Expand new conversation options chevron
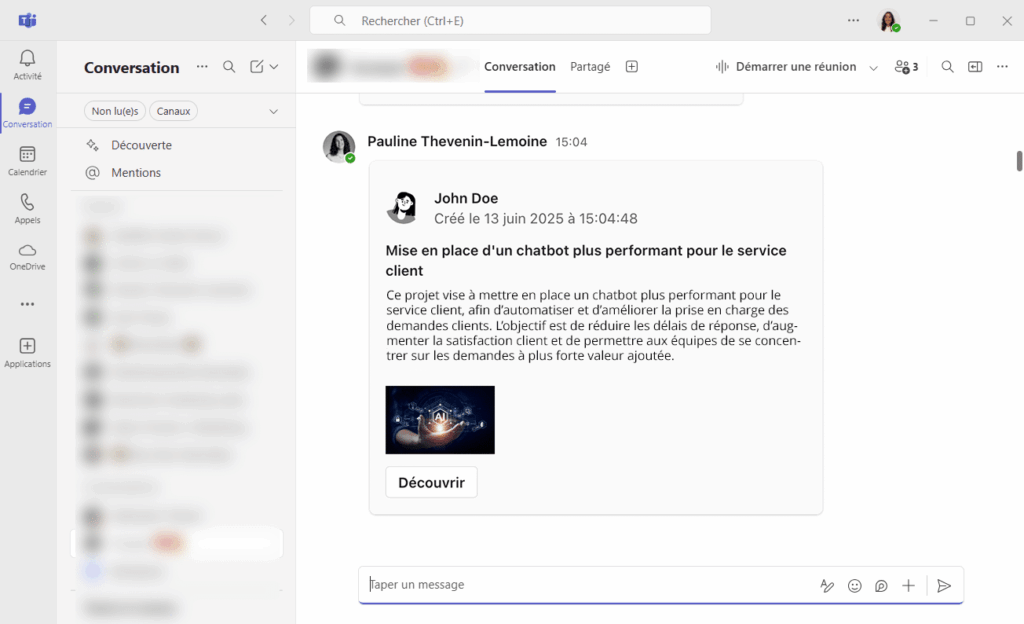Screen dimensions: 1024x624 tap(274, 67)
